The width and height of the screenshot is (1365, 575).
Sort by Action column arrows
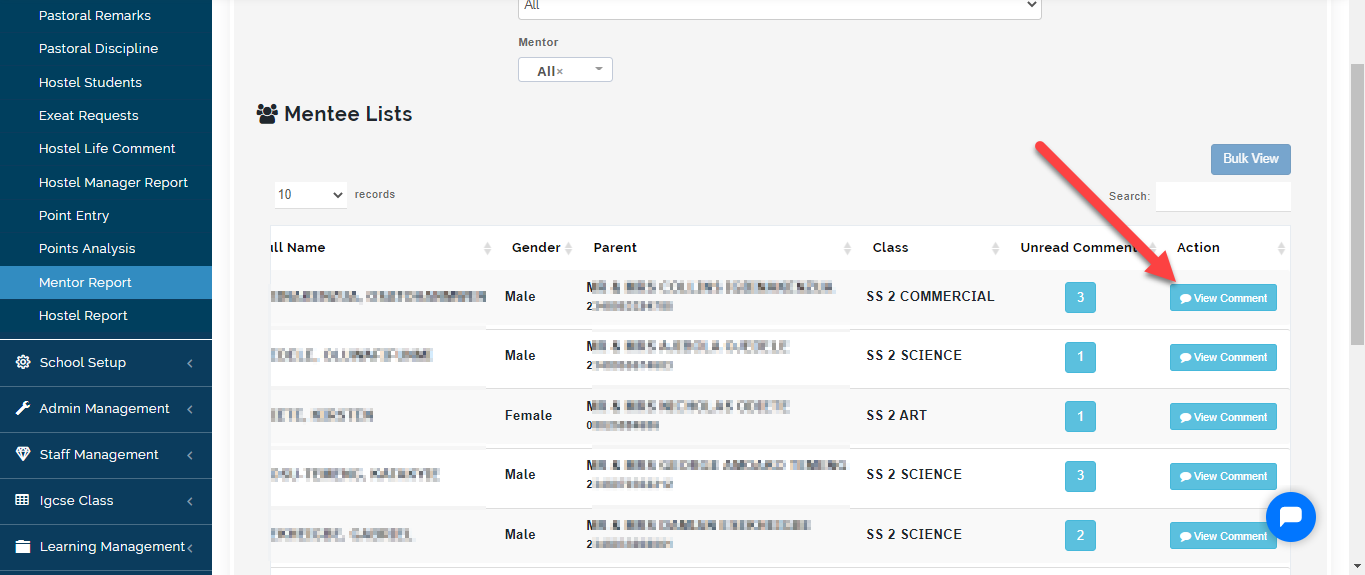coord(1281,248)
